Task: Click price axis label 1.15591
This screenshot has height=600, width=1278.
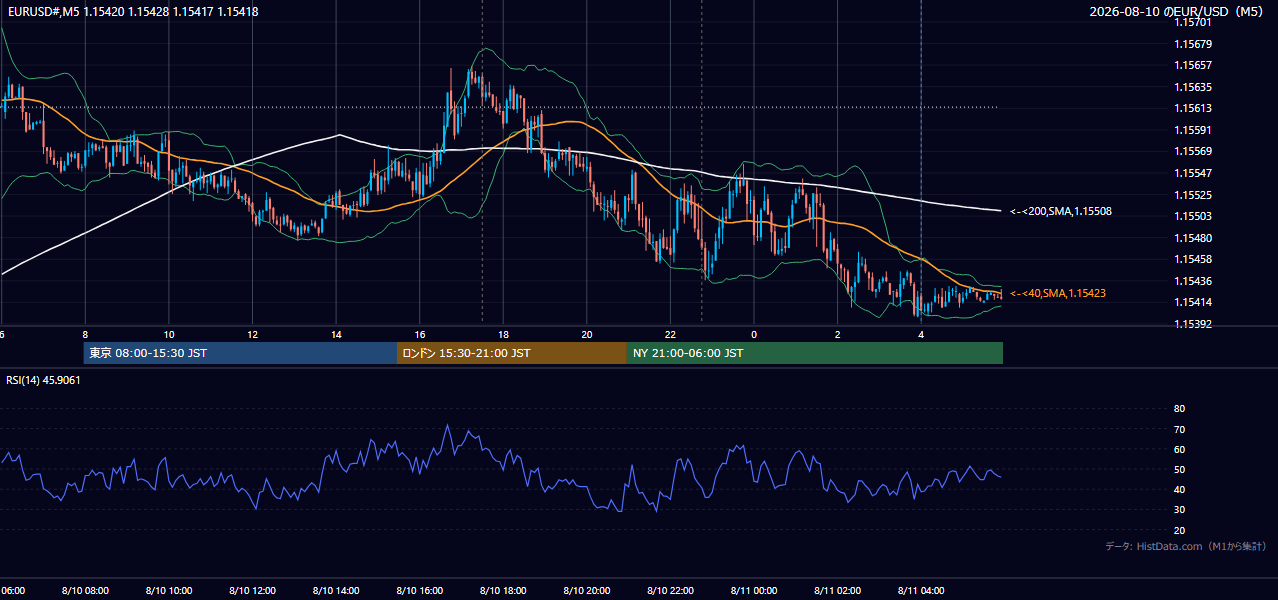Action: (1192, 130)
